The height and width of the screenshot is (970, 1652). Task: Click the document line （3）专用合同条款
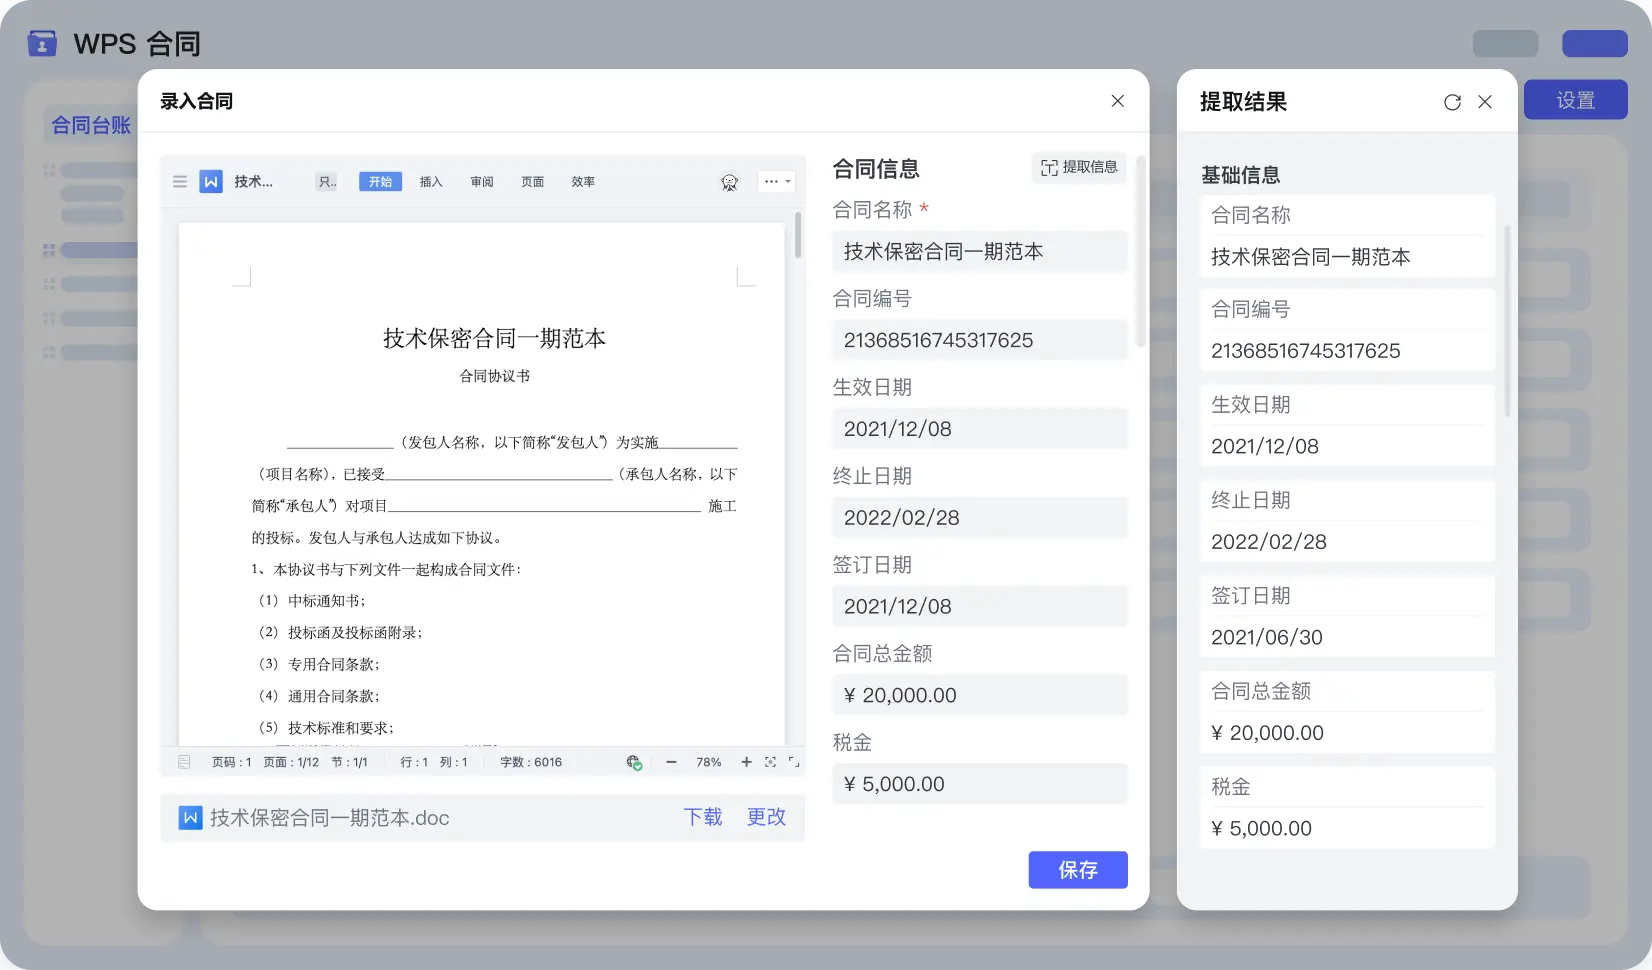point(316,664)
